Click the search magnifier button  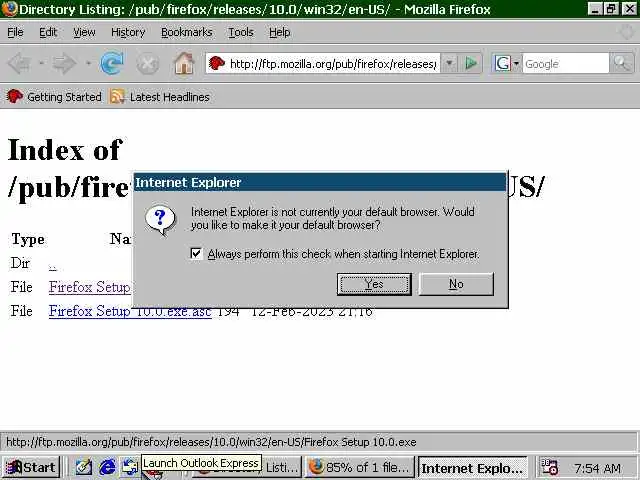tap(621, 63)
